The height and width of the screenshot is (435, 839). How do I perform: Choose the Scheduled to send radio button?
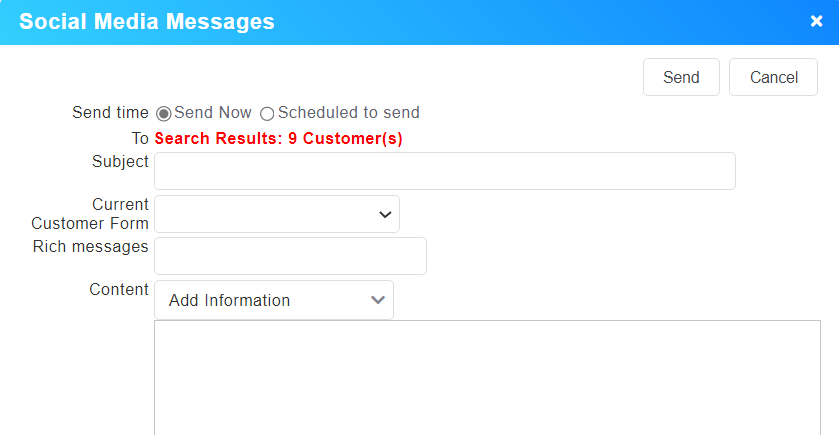(267, 114)
